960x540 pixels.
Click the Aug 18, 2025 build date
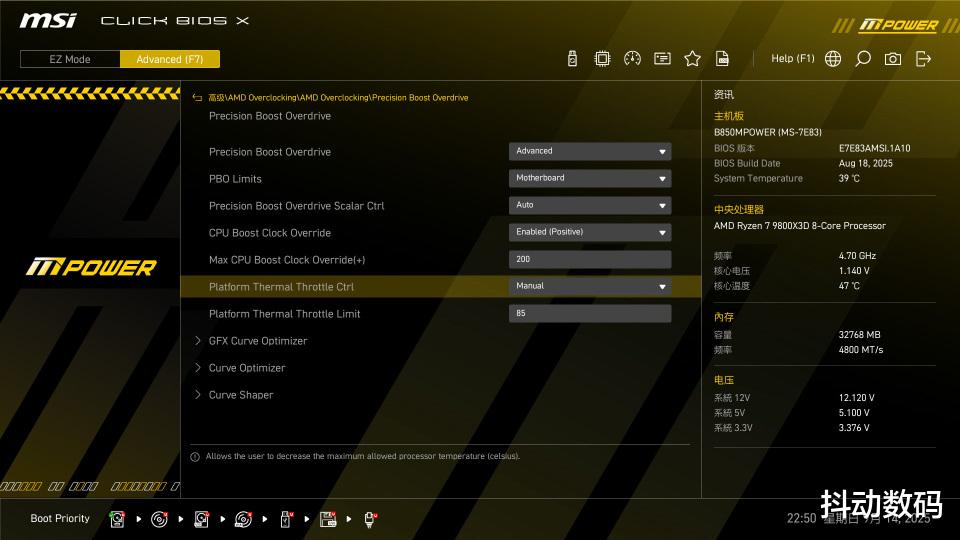click(866, 163)
